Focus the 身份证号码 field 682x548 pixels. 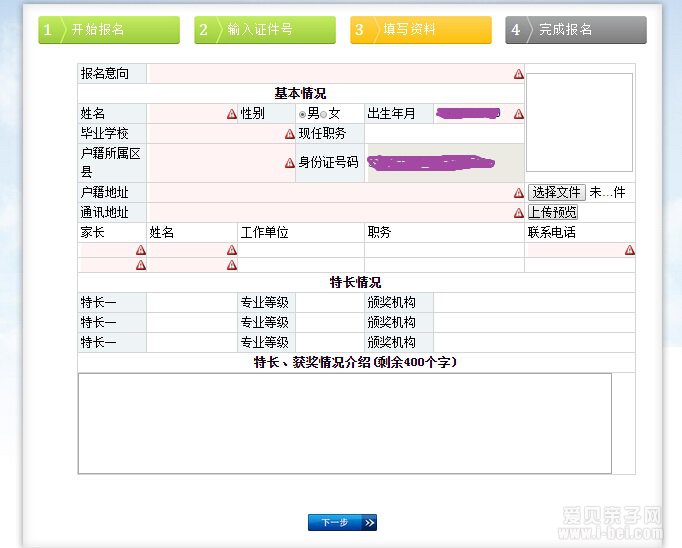(445, 163)
